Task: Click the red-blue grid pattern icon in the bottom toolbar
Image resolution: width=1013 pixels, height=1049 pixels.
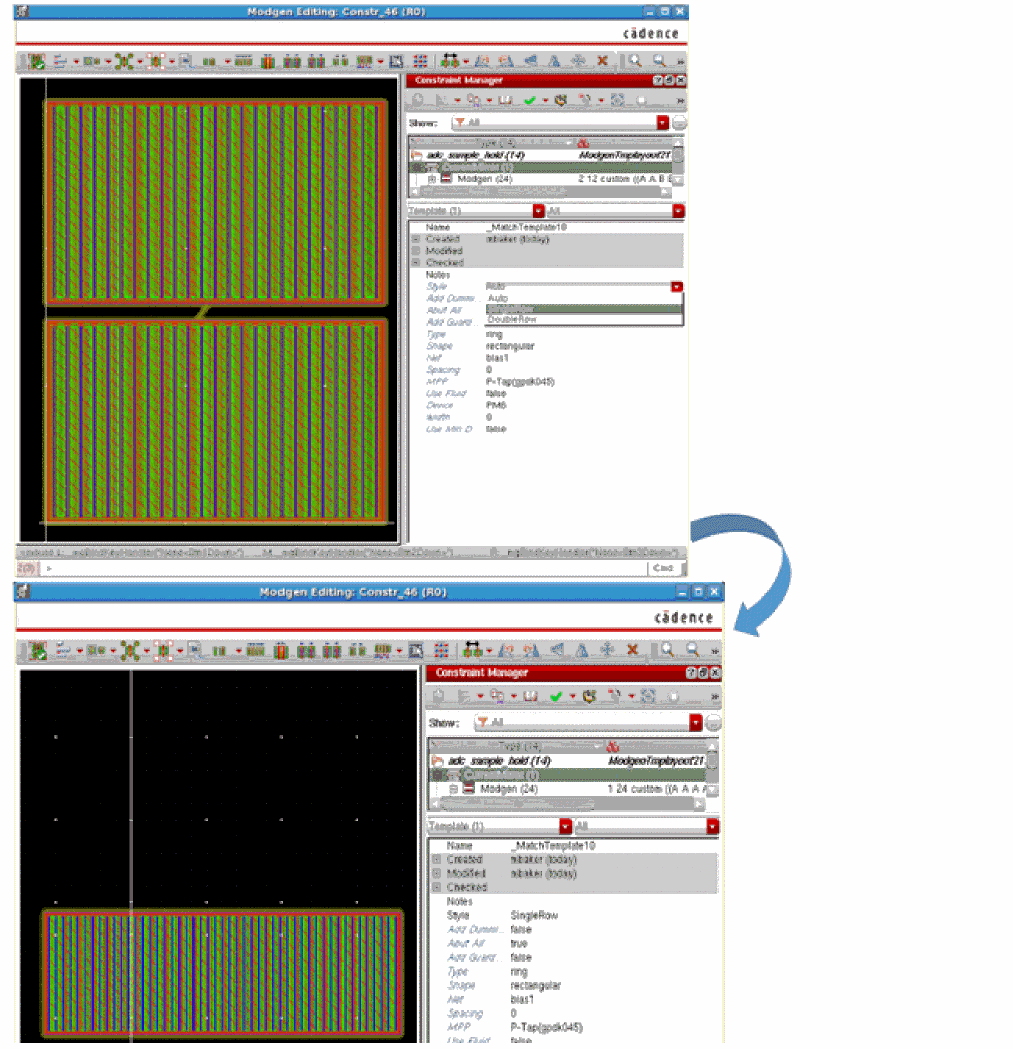Action: click(x=442, y=650)
